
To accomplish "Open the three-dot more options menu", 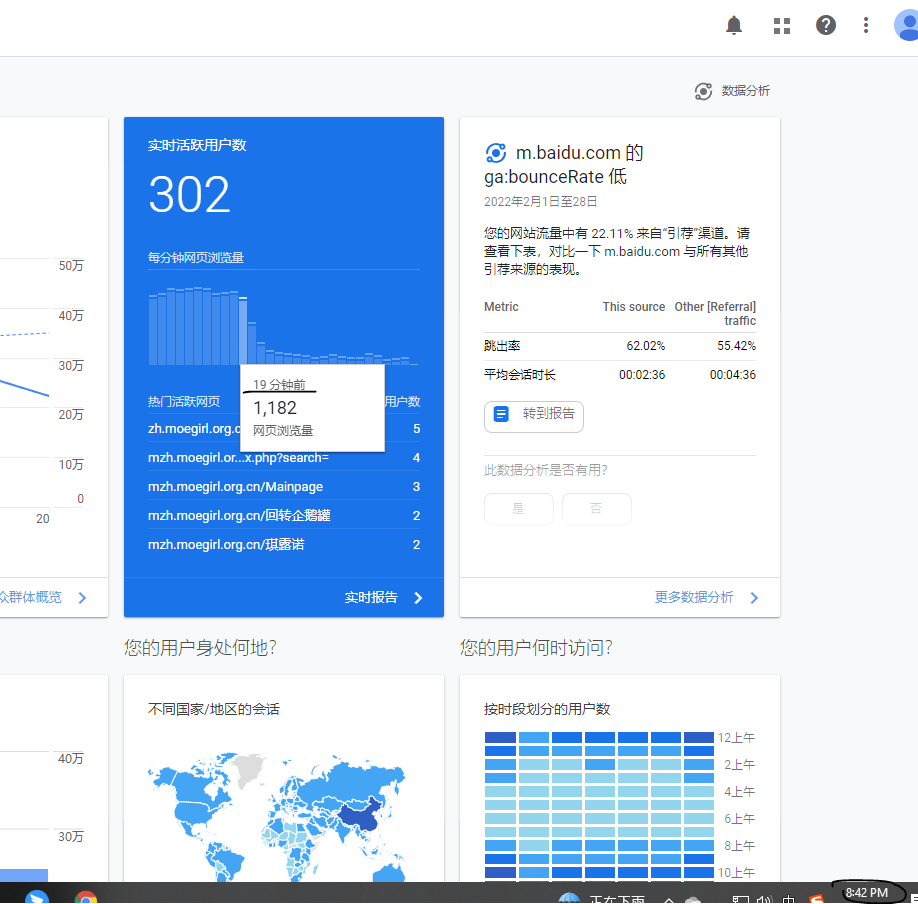I will [x=866, y=26].
